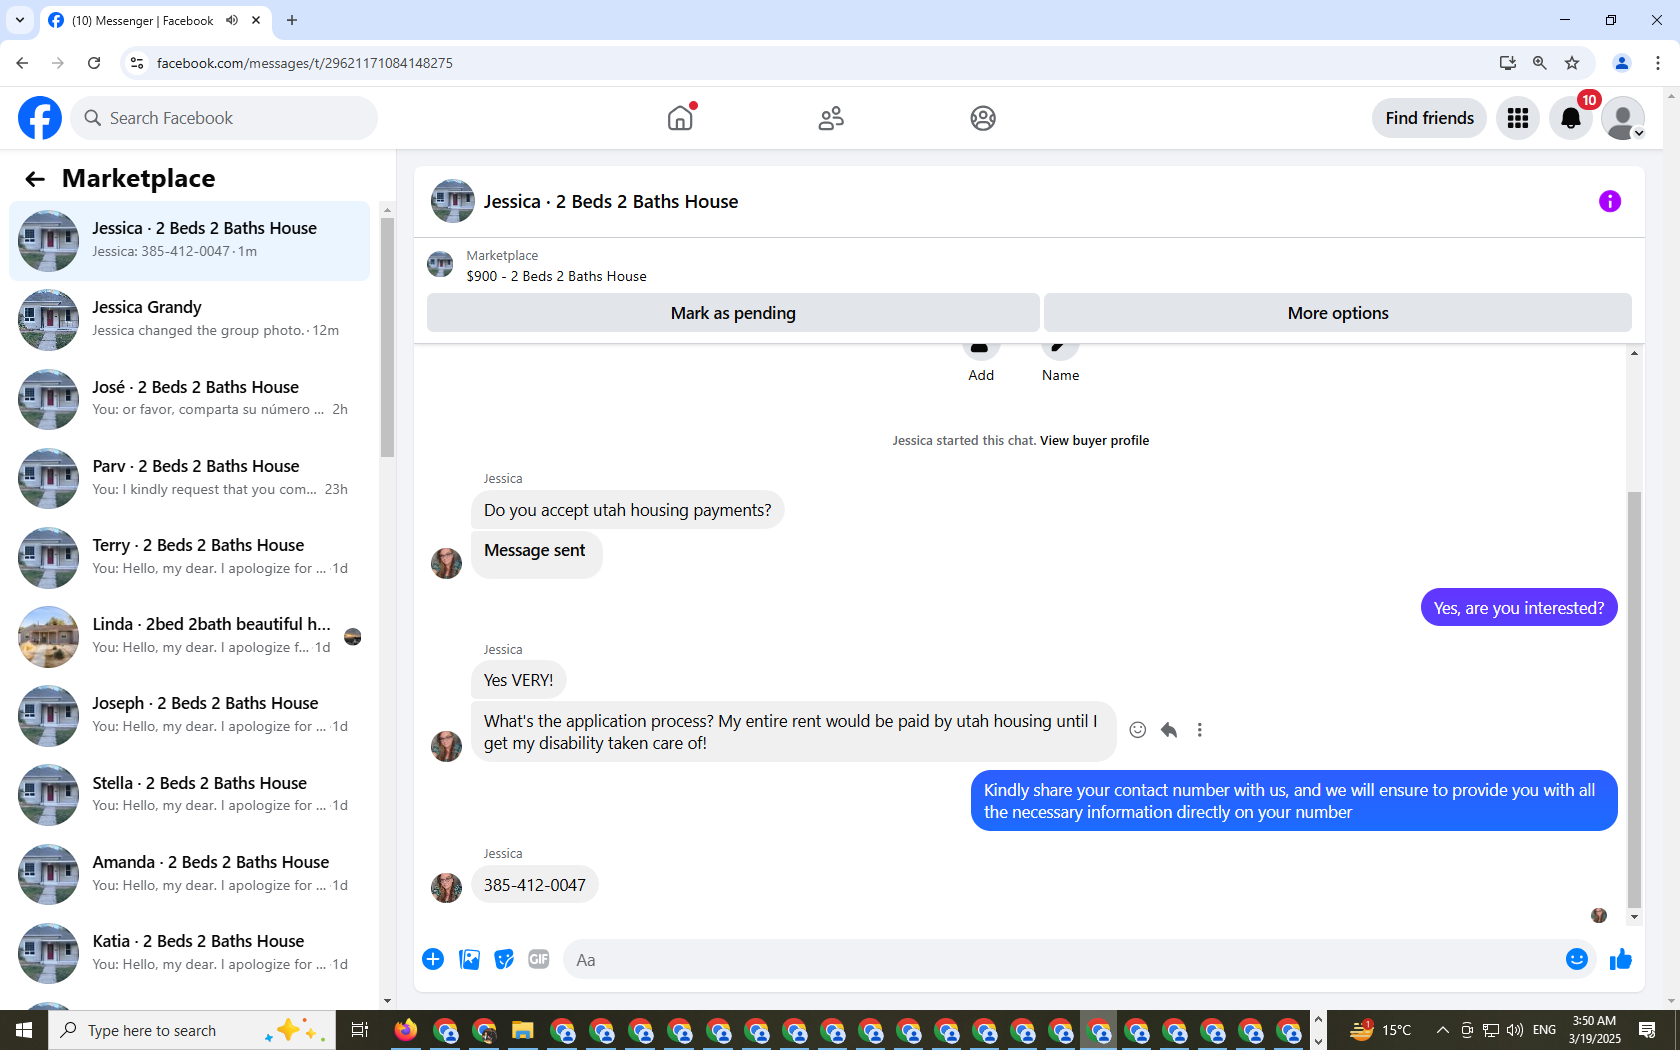Open the tab search dropdown
This screenshot has width=1680, height=1050.
pyautogui.click(x=20, y=20)
